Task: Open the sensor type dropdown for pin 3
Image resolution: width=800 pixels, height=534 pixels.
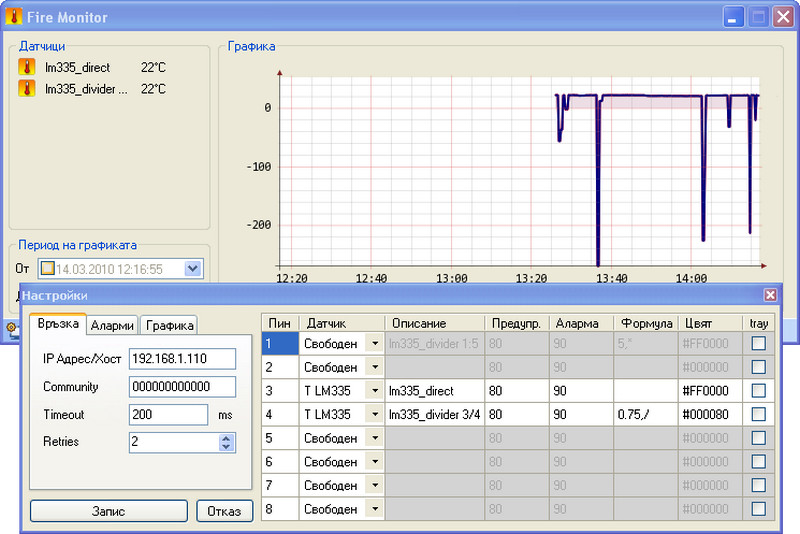Action: click(x=374, y=391)
